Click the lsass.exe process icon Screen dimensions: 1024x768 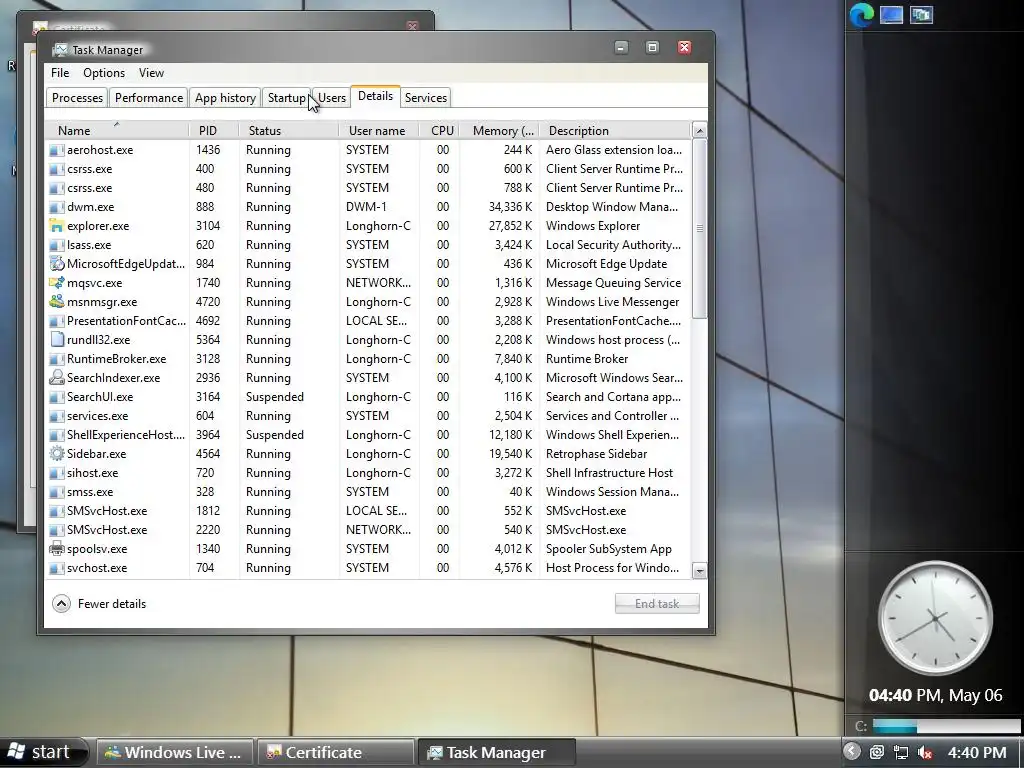[57, 245]
